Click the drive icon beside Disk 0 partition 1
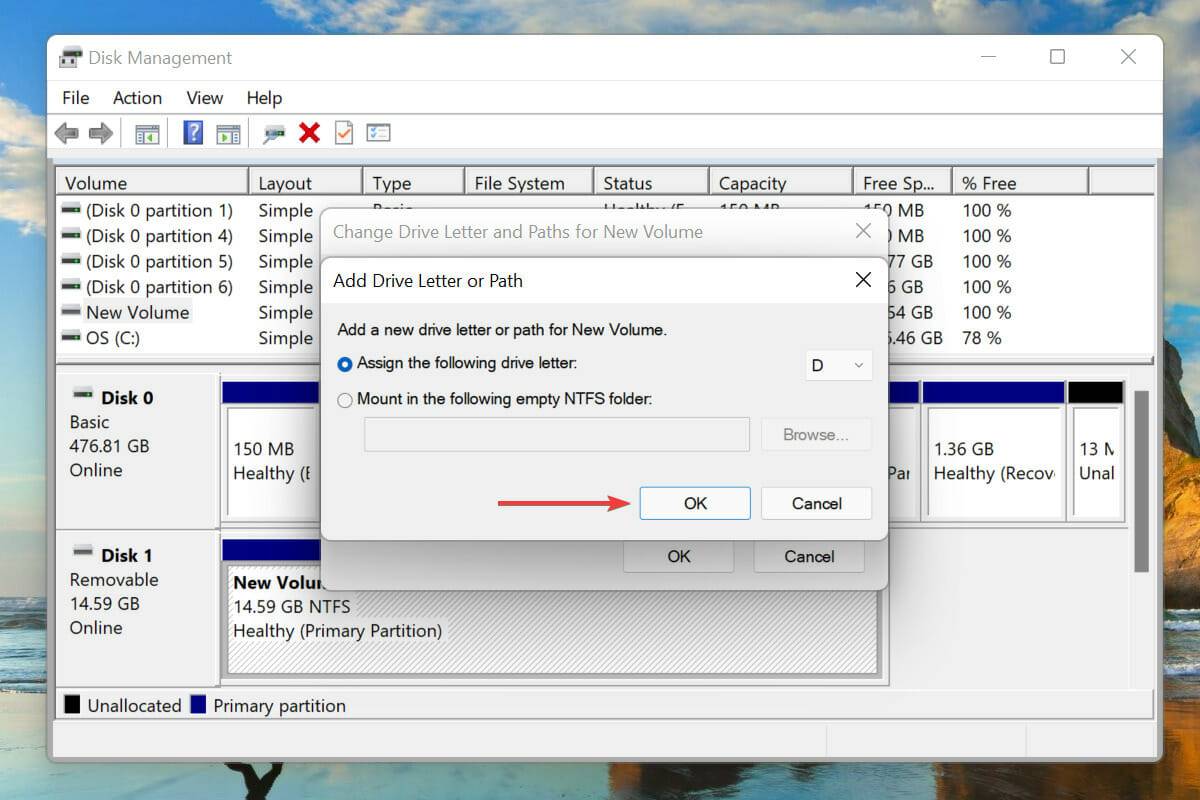Viewport: 1200px width, 800px height. (71, 210)
